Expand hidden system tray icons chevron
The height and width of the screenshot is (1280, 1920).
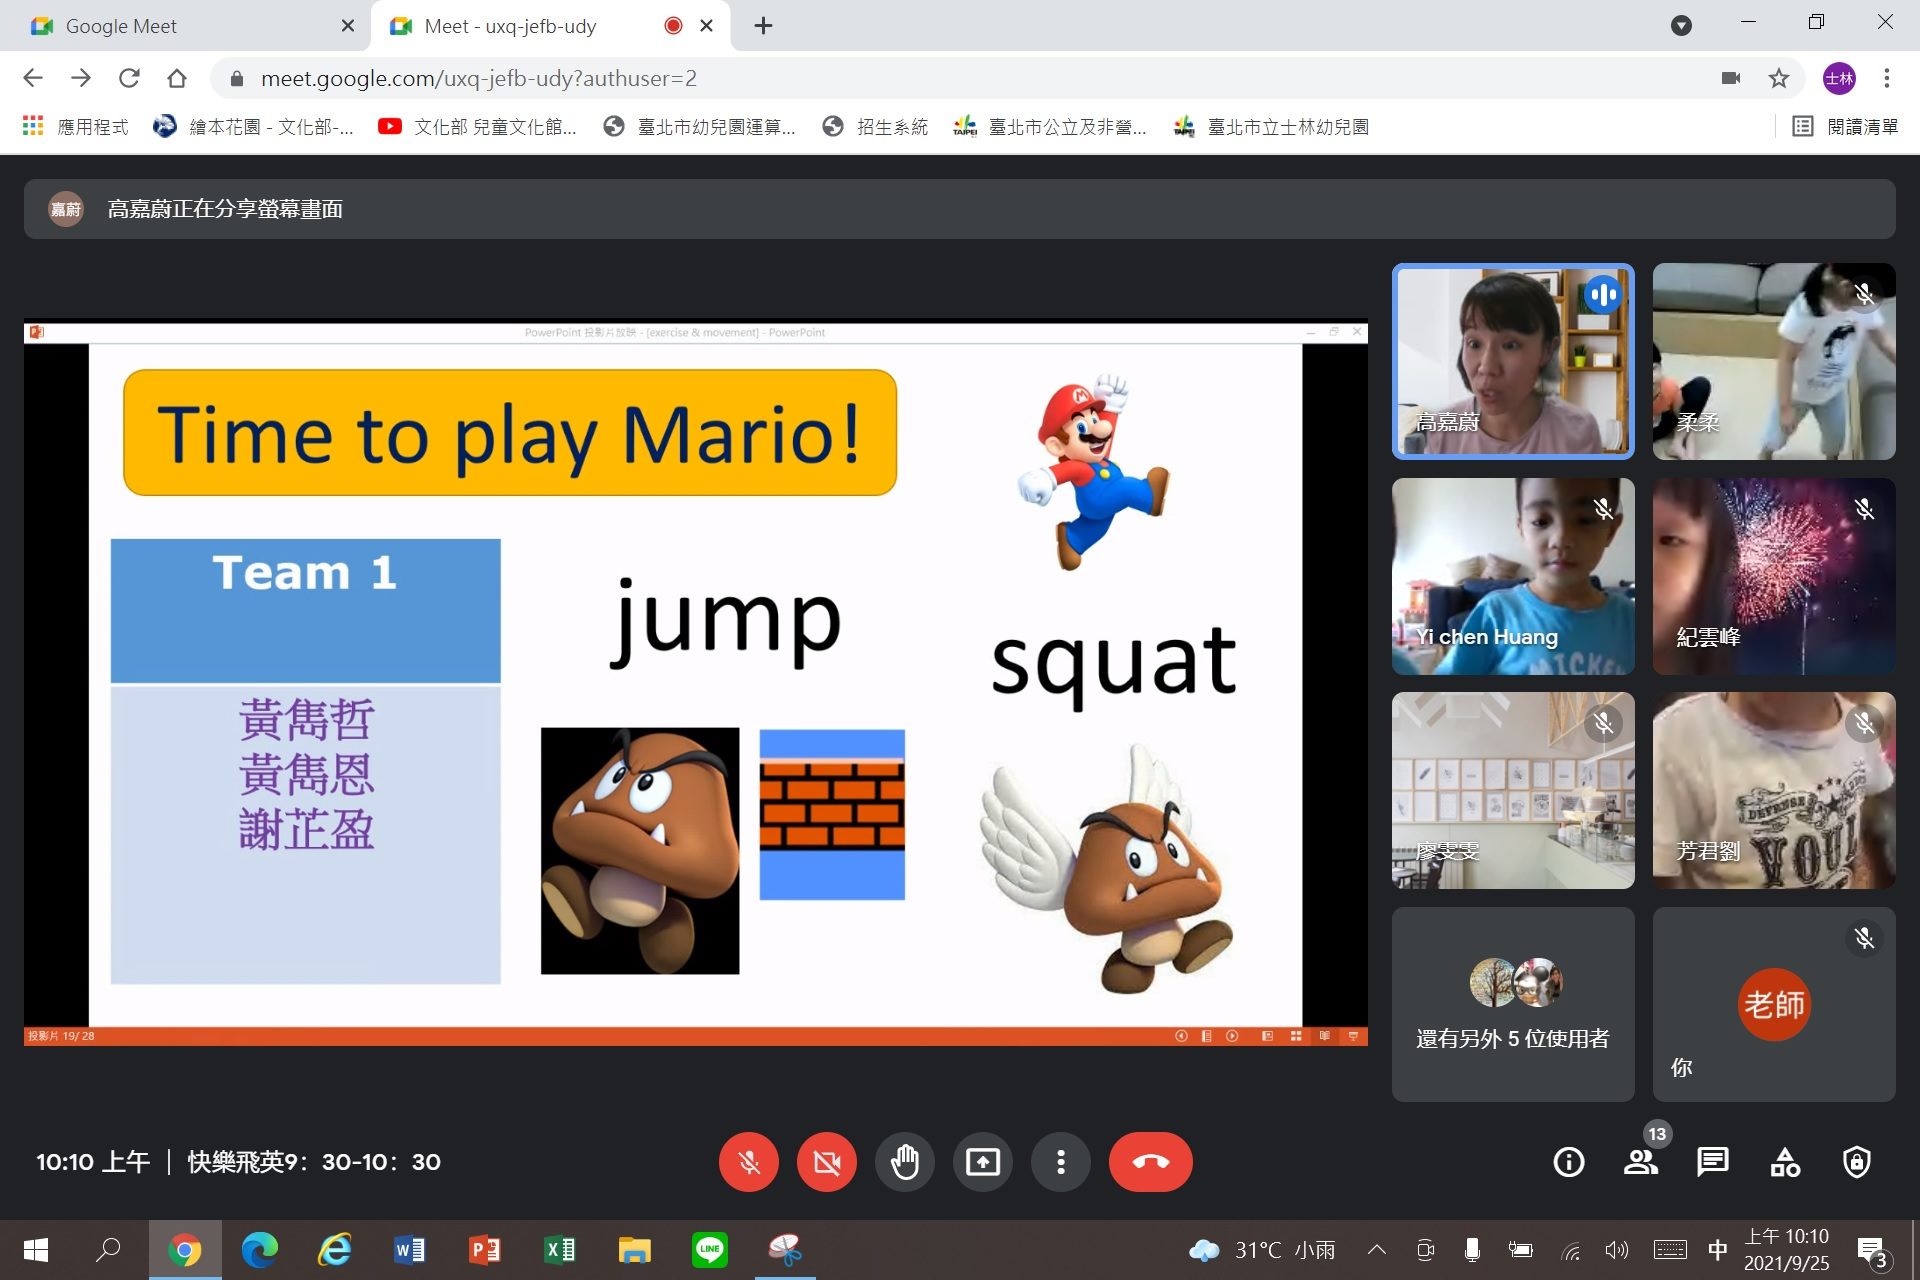pyautogui.click(x=1377, y=1249)
